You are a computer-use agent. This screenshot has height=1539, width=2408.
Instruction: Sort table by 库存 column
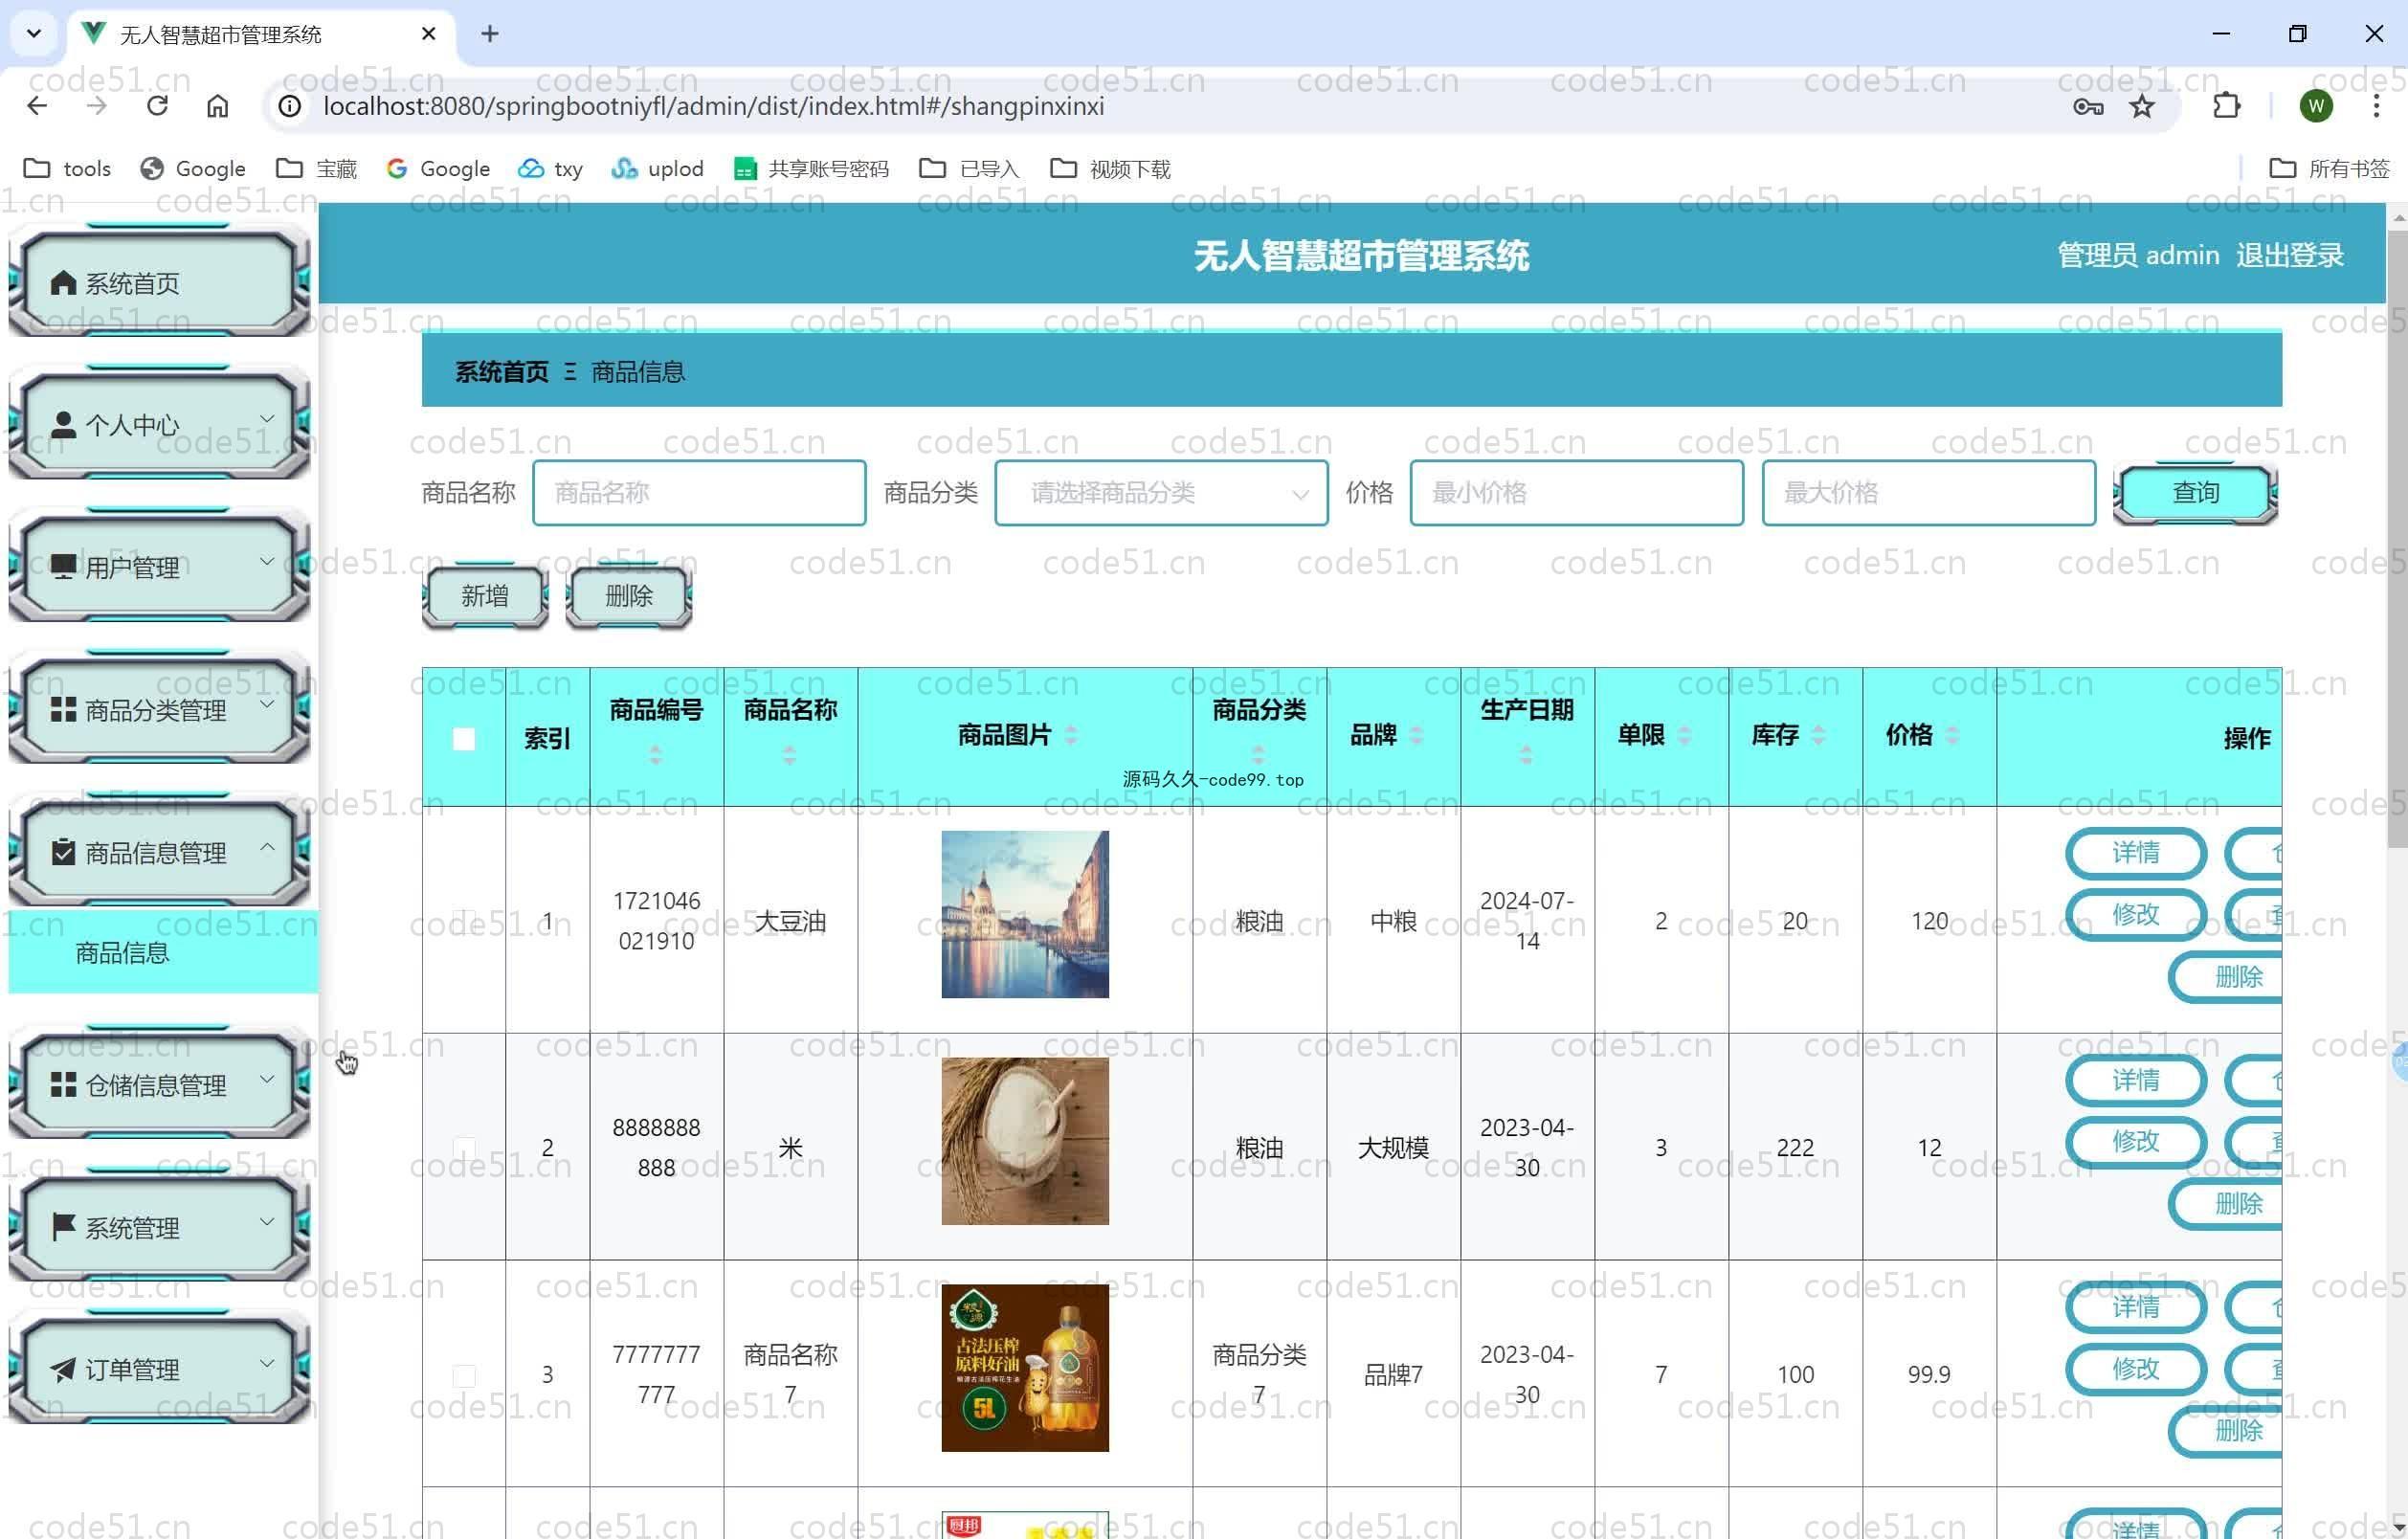pos(1818,735)
